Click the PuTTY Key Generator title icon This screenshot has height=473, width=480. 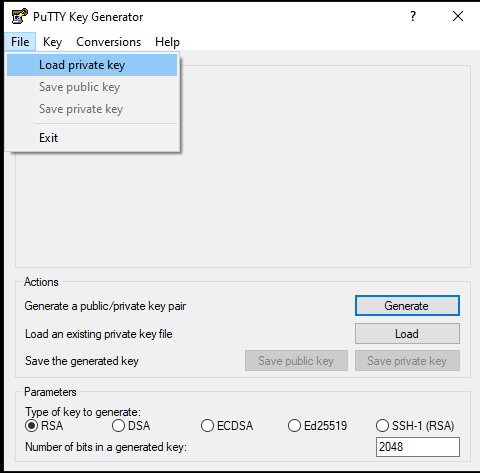coord(19,16)
